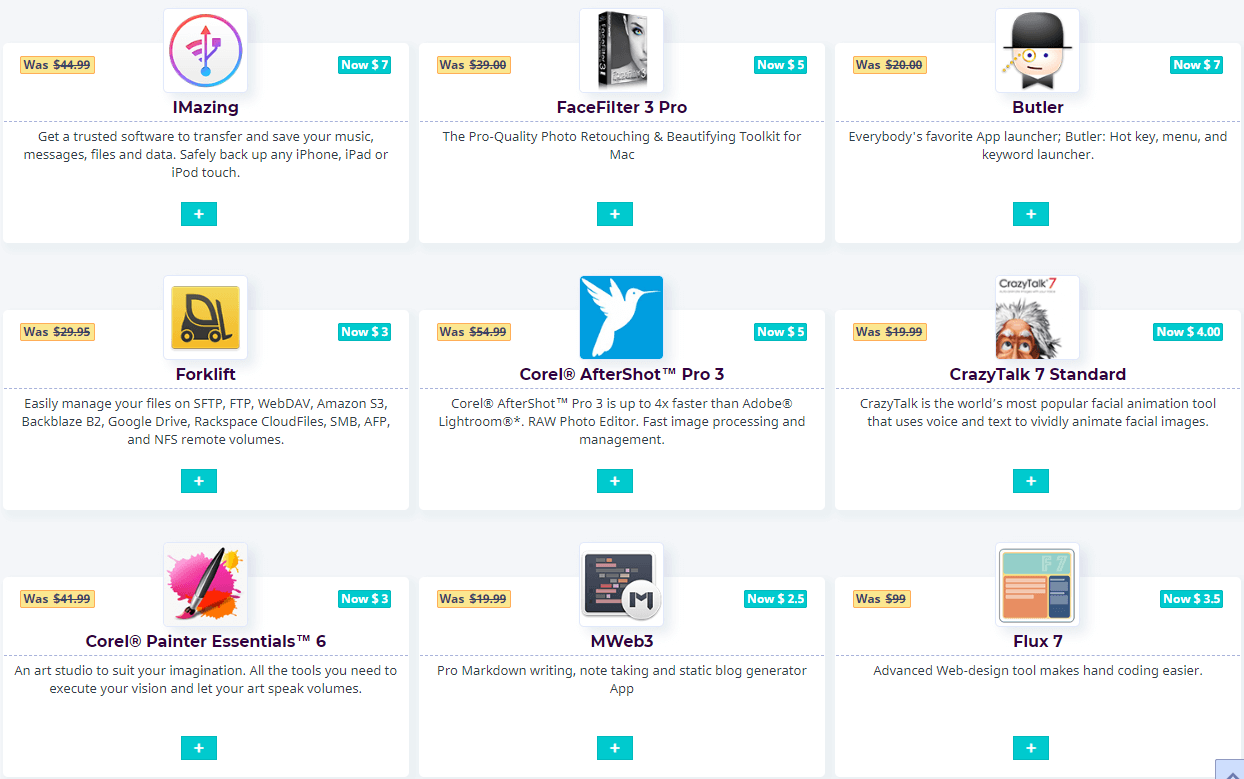Add Corel AfterShot Pro 3 via plus button
The image size is (1244, 779).
[615, 481]
